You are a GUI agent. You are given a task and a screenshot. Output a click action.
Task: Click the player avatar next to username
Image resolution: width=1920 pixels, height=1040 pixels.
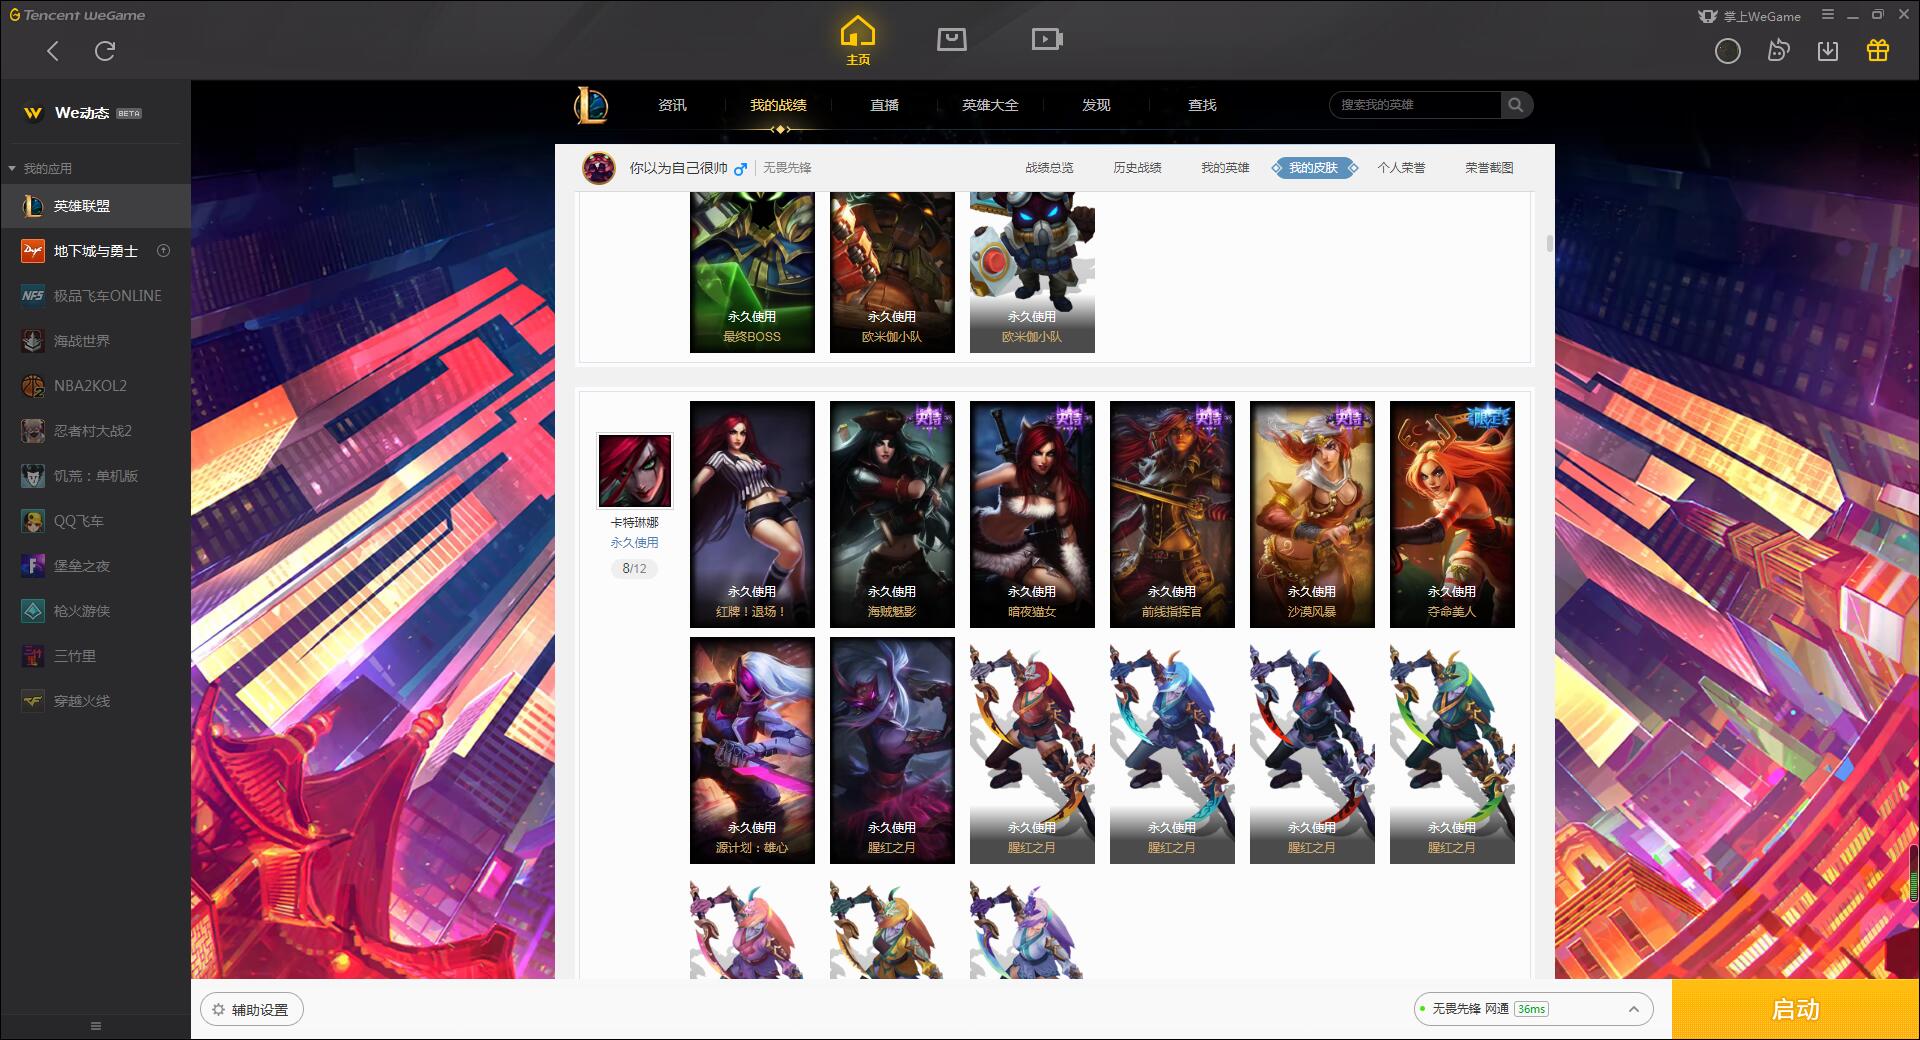coord(599,168)
